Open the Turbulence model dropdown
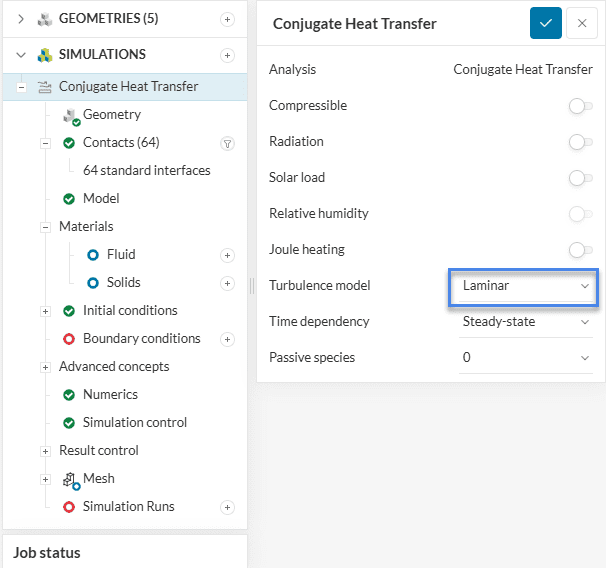606x568 pixels. 525,286
